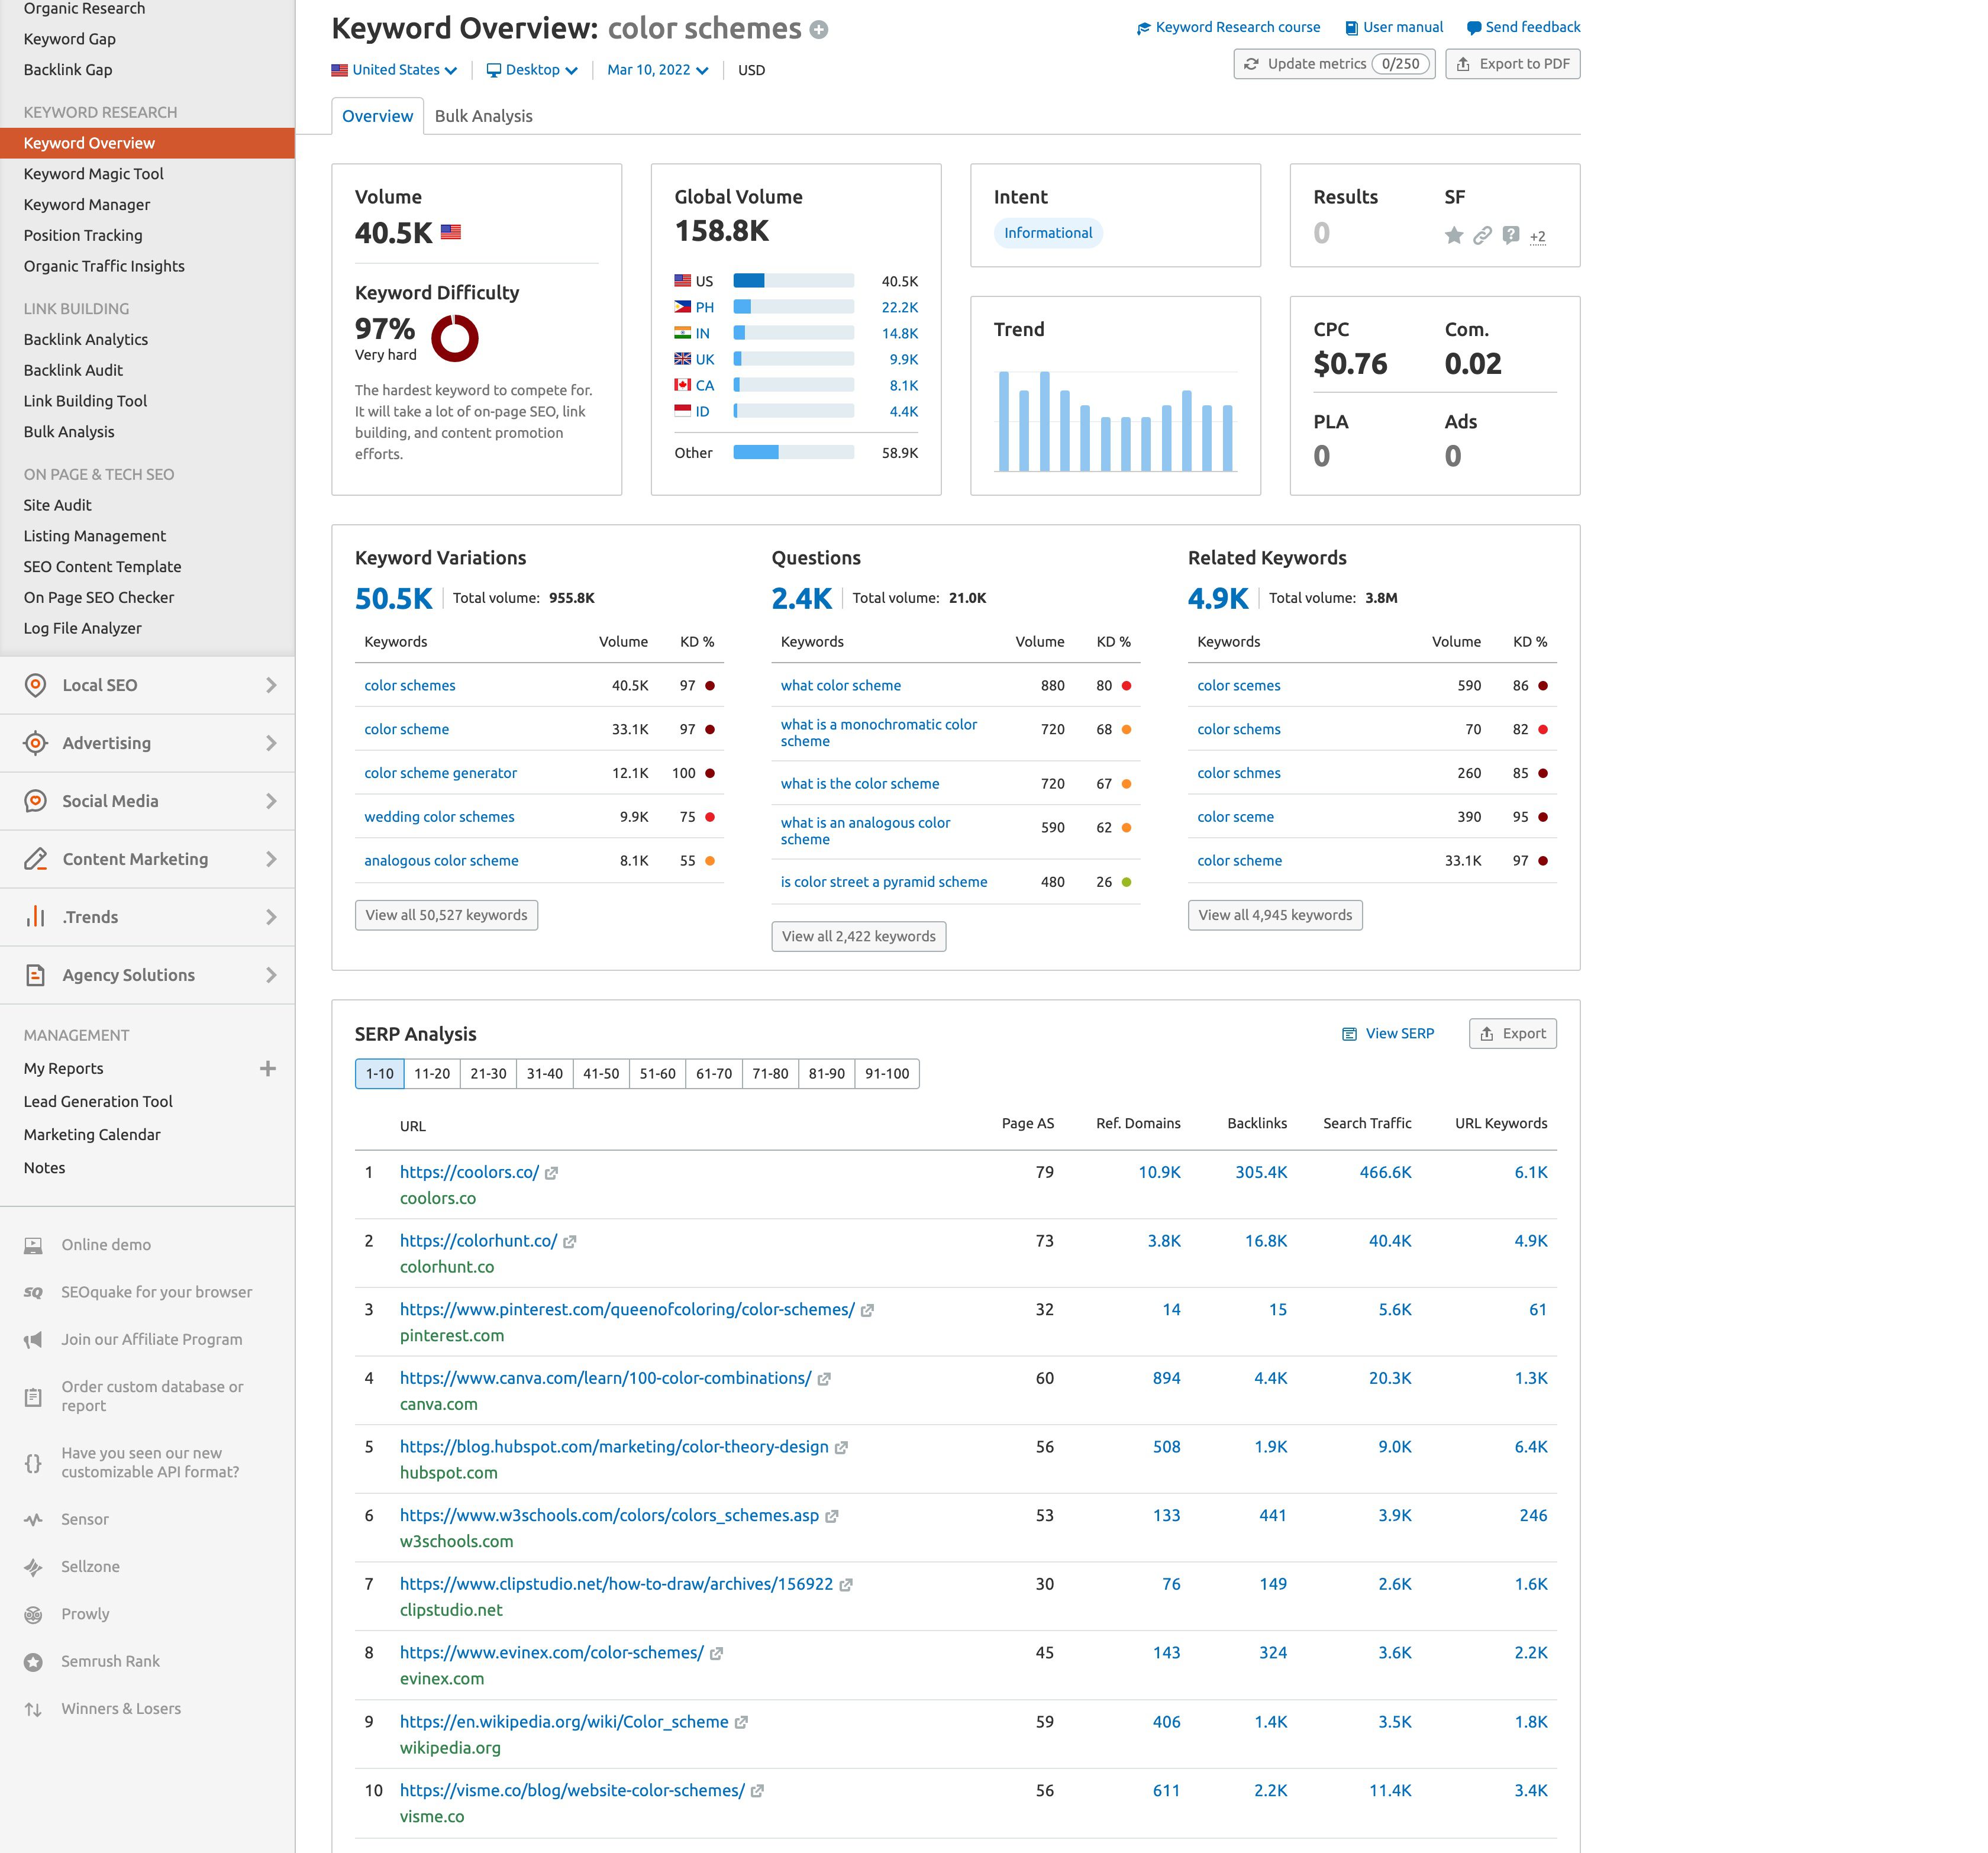Open external link icon next to coolors.co URL
The width and height of the screenshot is (1988, 1853).
click(551, 1173)
